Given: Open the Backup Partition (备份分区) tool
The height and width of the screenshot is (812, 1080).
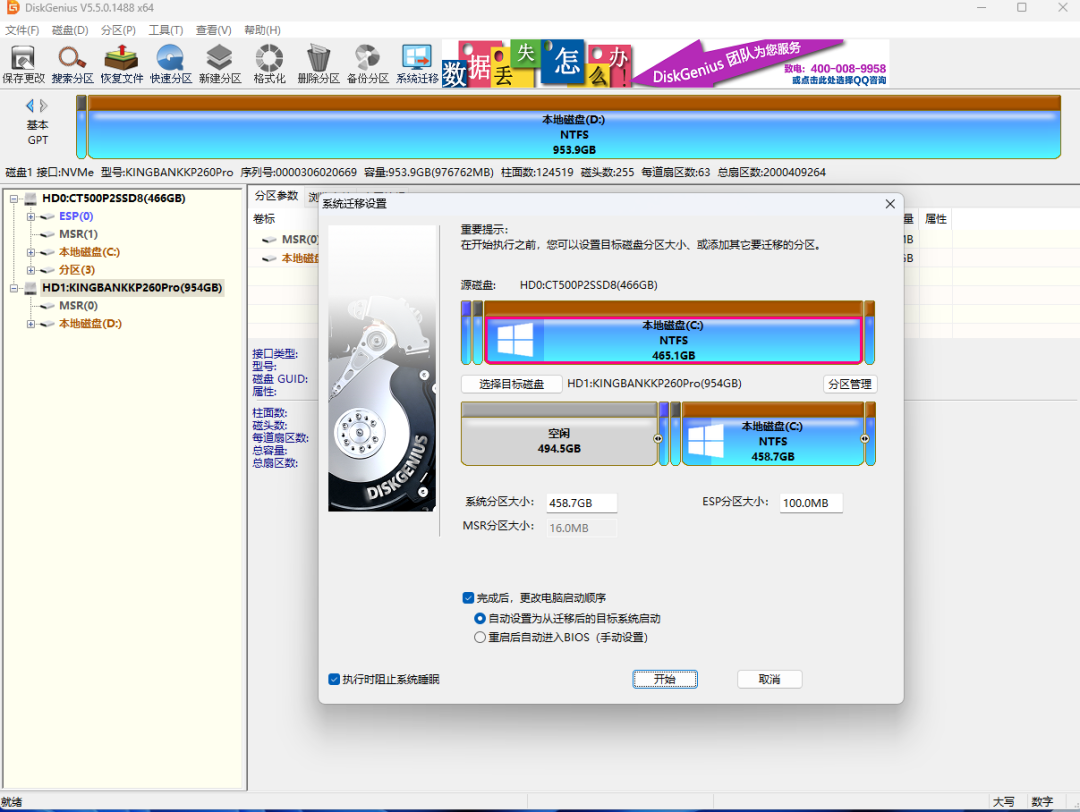Looking at the screenshot, I should tap(368, 64).
